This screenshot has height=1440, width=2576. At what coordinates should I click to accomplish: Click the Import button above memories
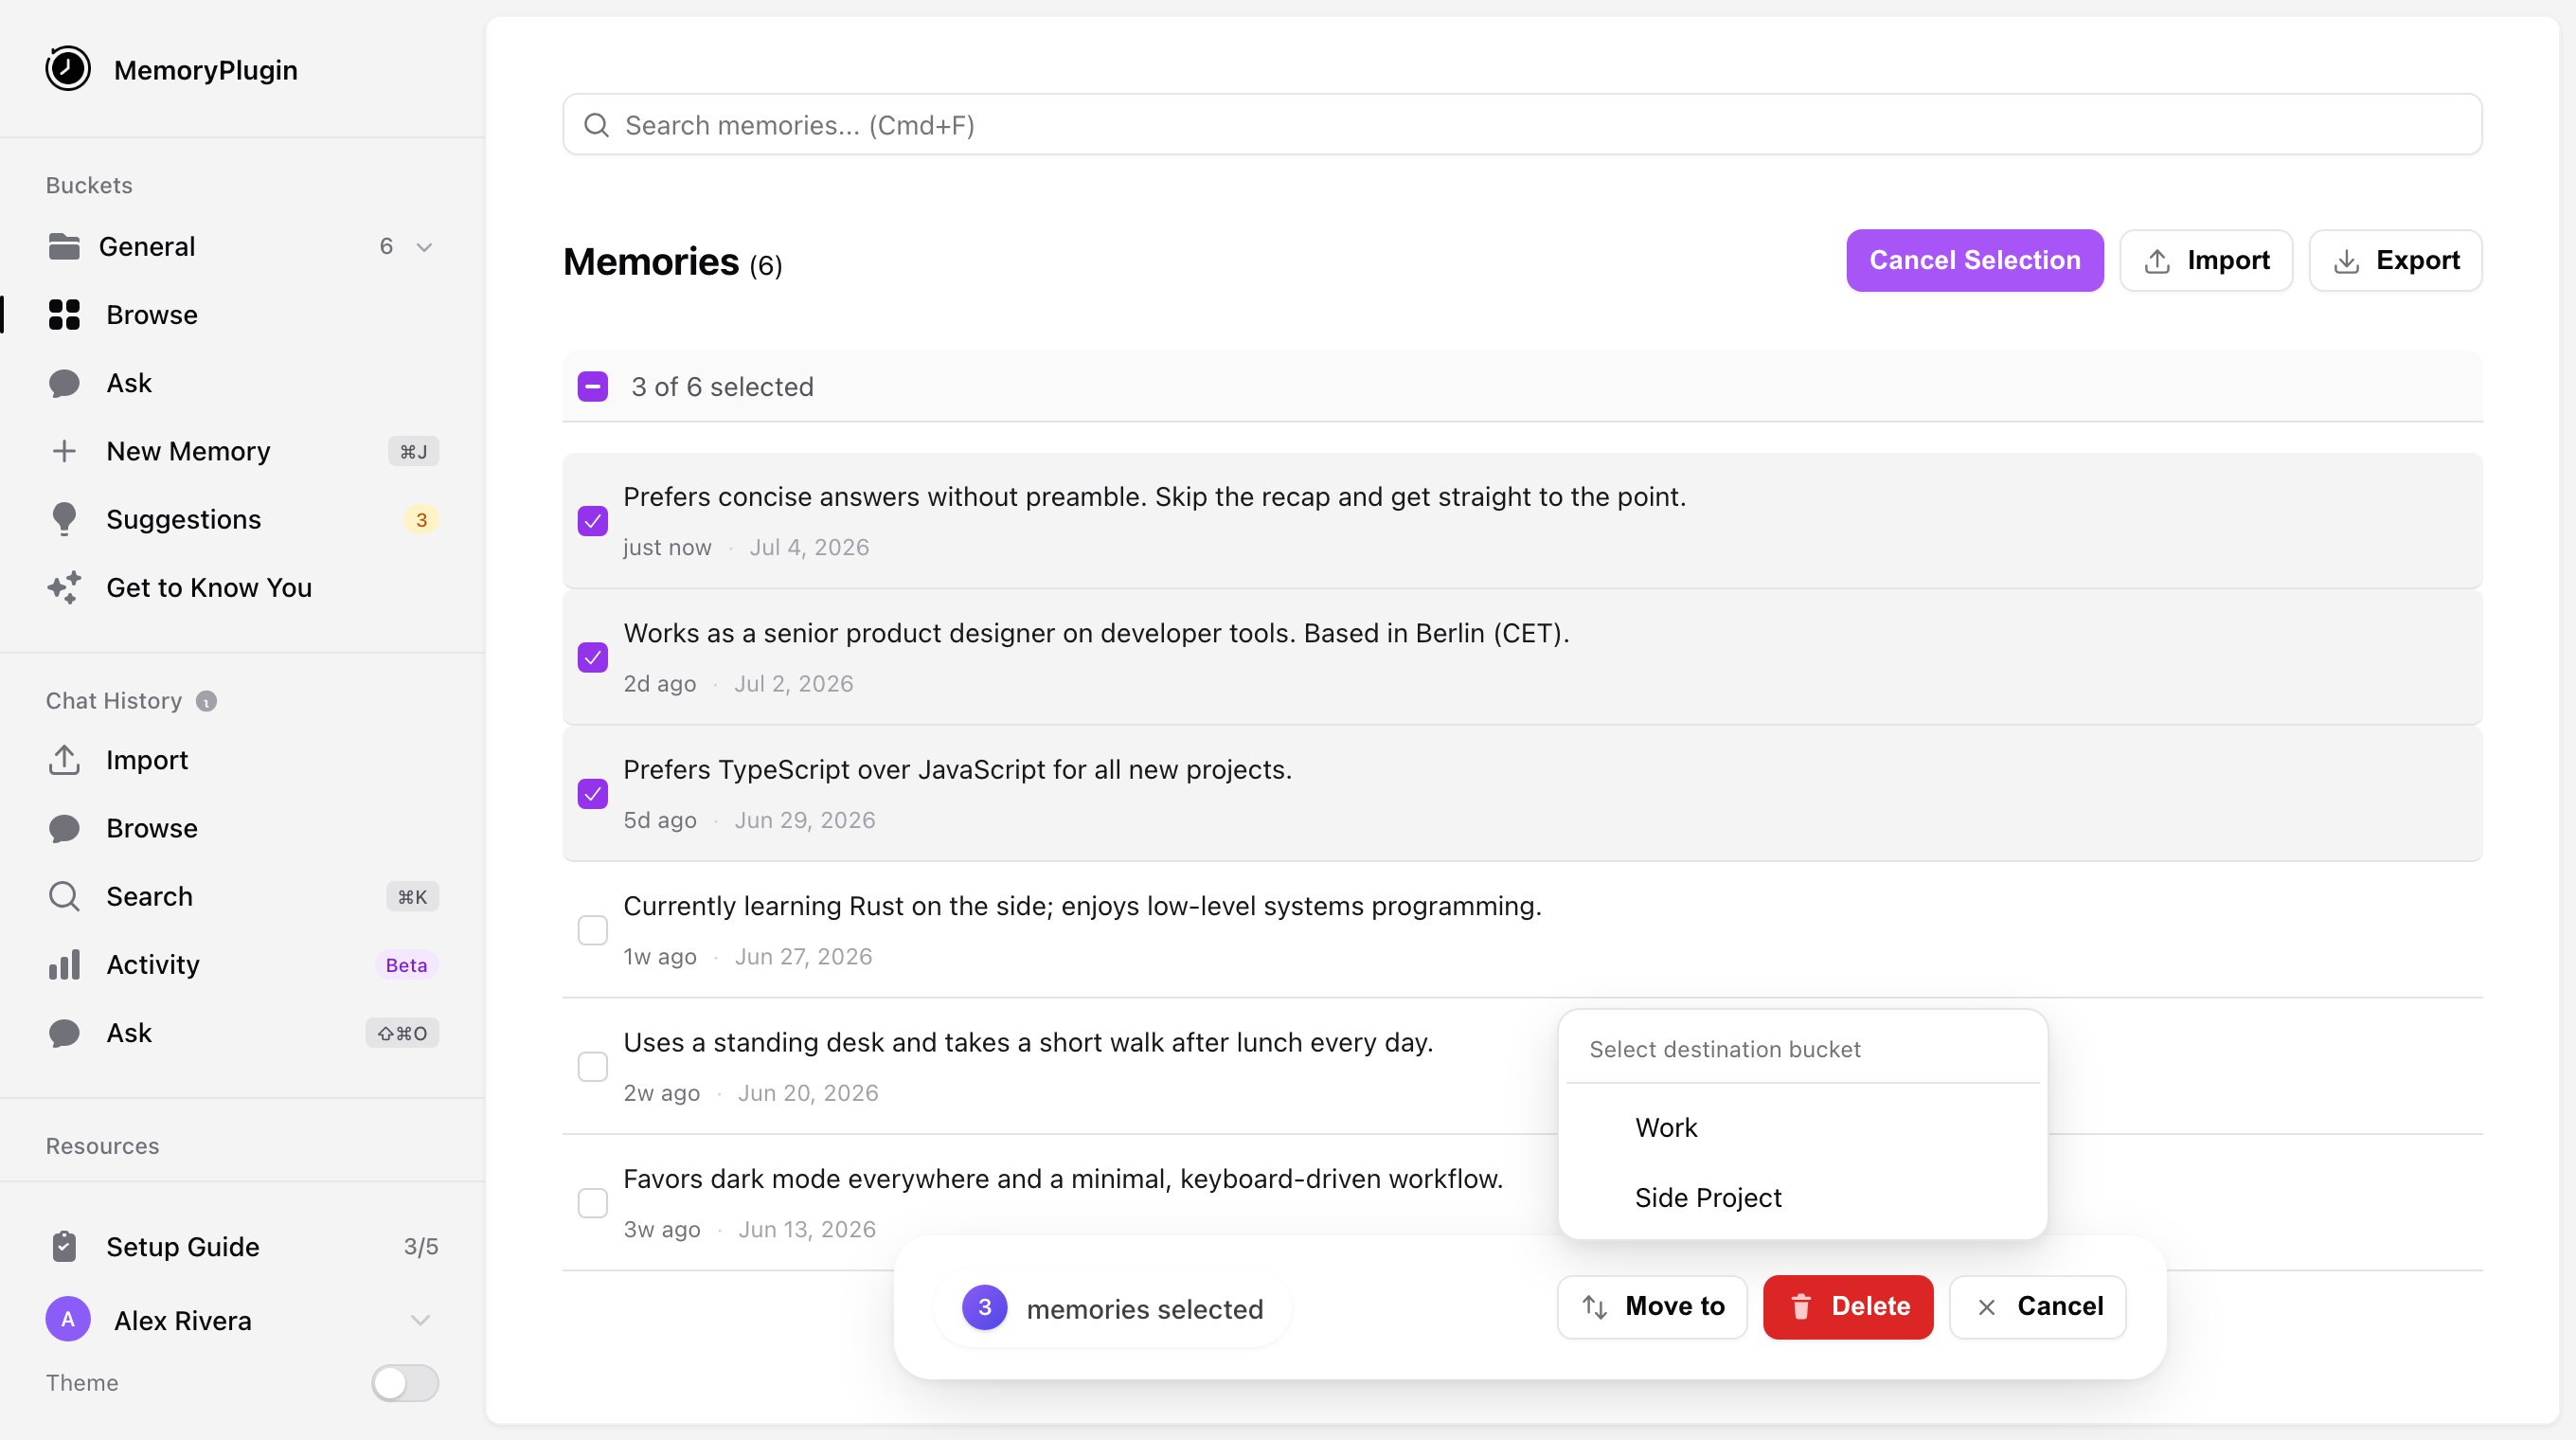[x=2206, y=261]
